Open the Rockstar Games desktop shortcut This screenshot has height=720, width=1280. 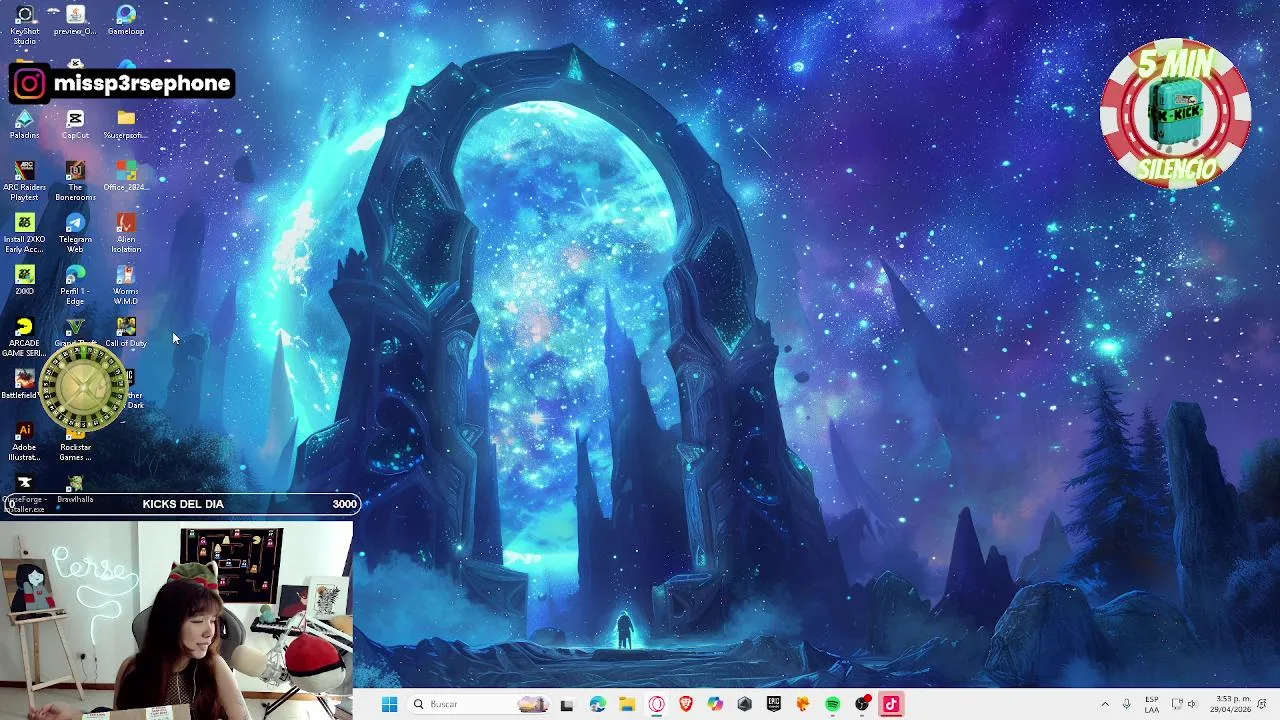tap(75, 446)
